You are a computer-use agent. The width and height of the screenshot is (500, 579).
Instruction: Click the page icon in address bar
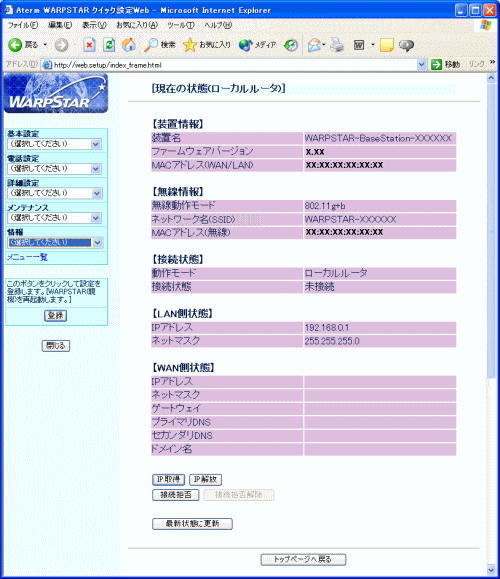pos(47,65)
